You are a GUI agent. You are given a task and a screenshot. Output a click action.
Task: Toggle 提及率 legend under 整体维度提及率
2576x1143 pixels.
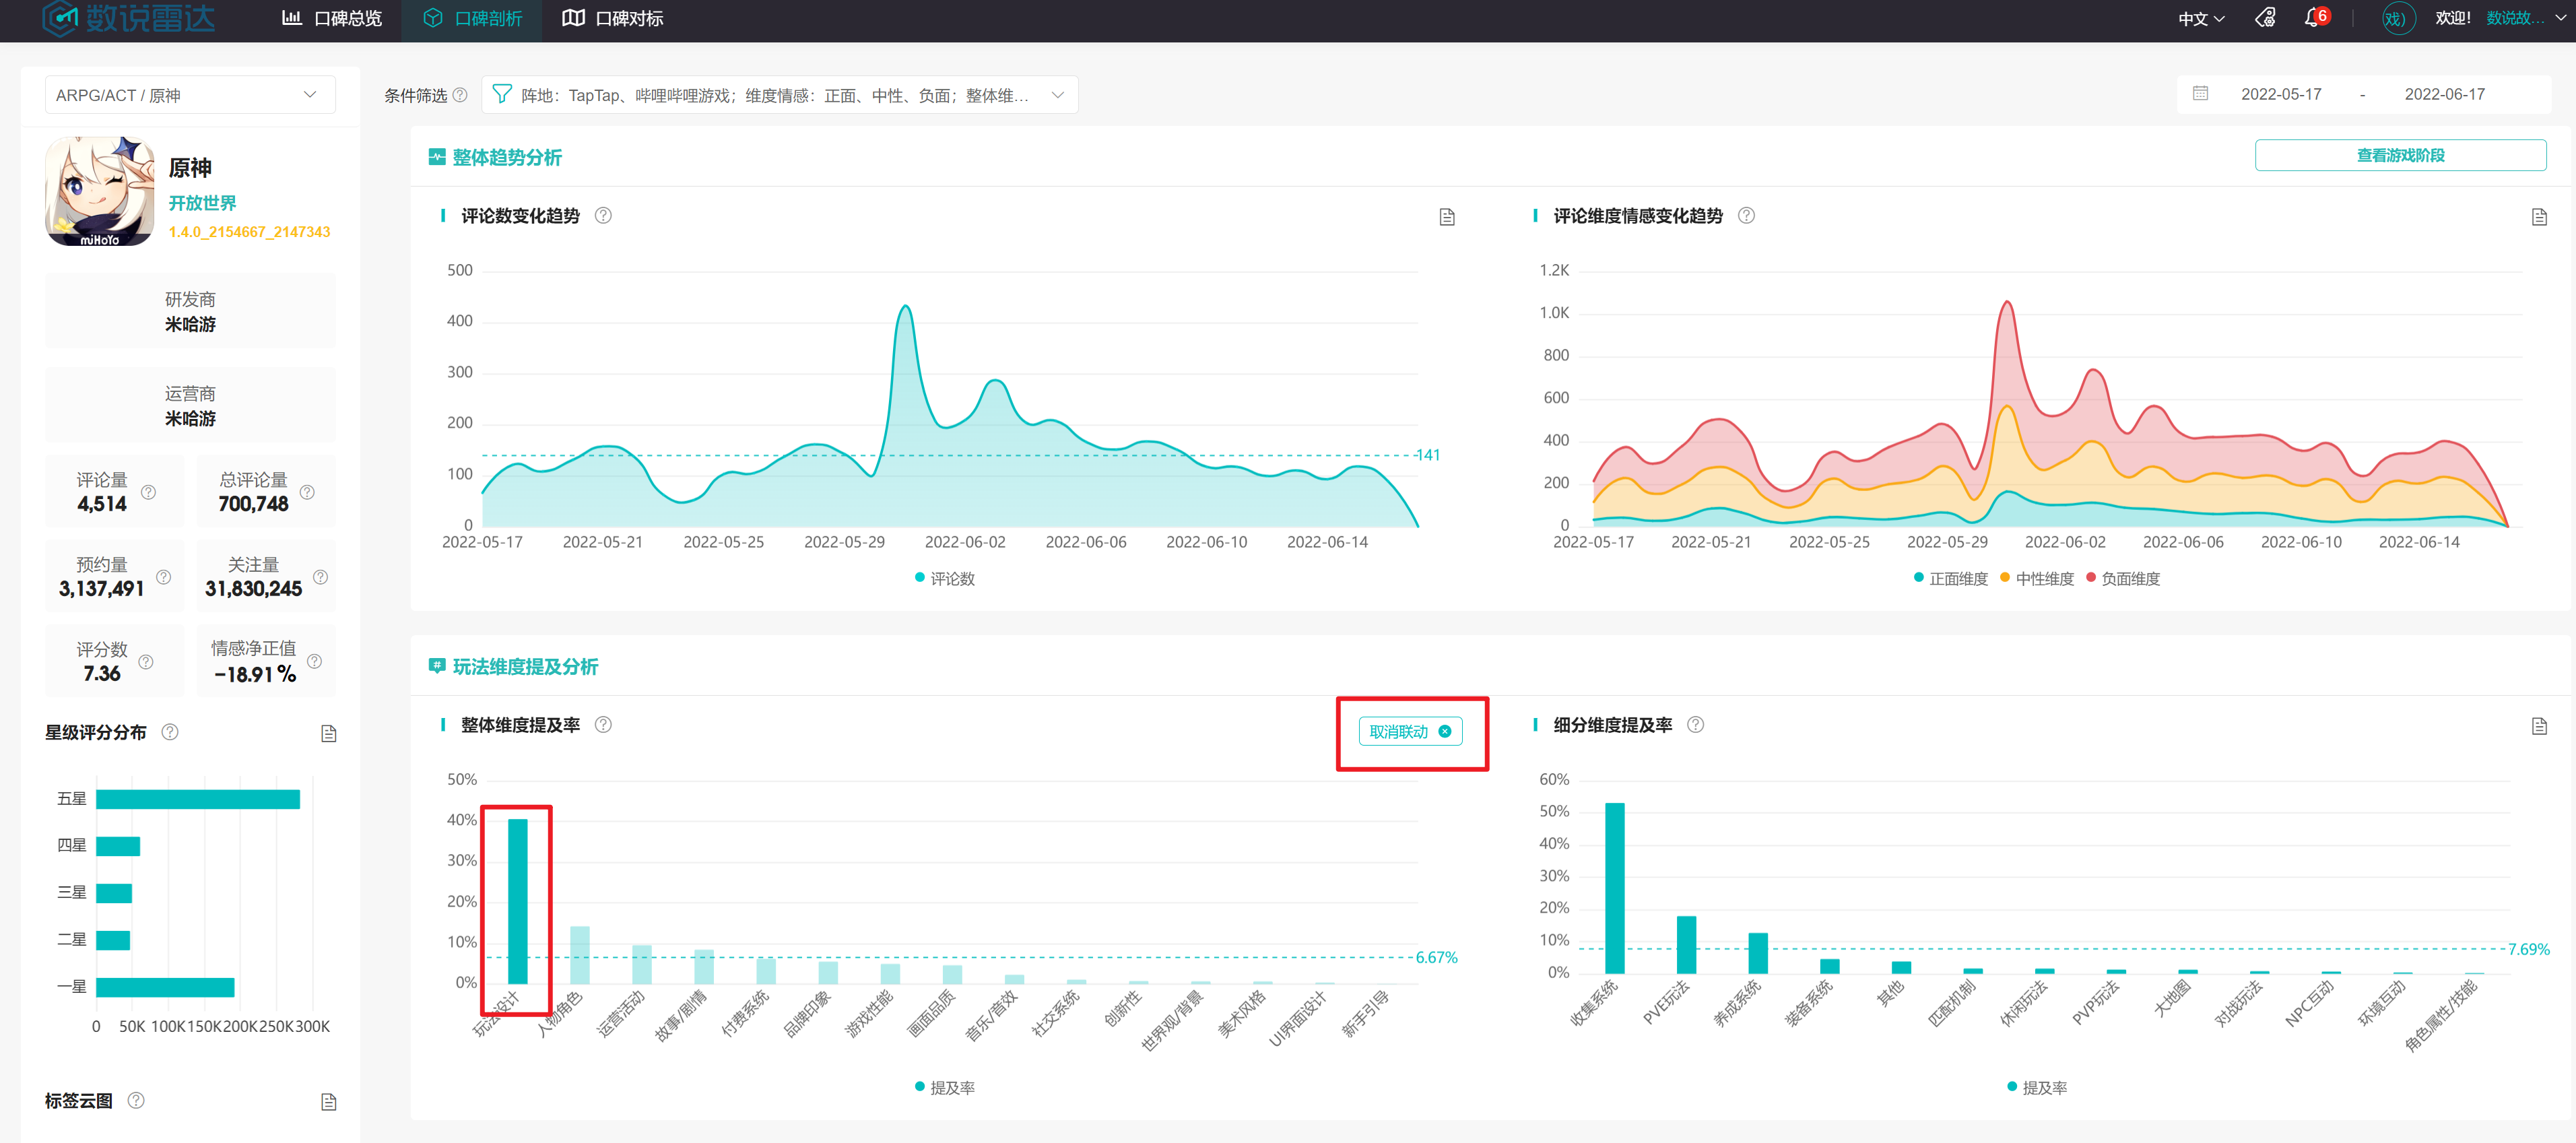point(945,1087)
